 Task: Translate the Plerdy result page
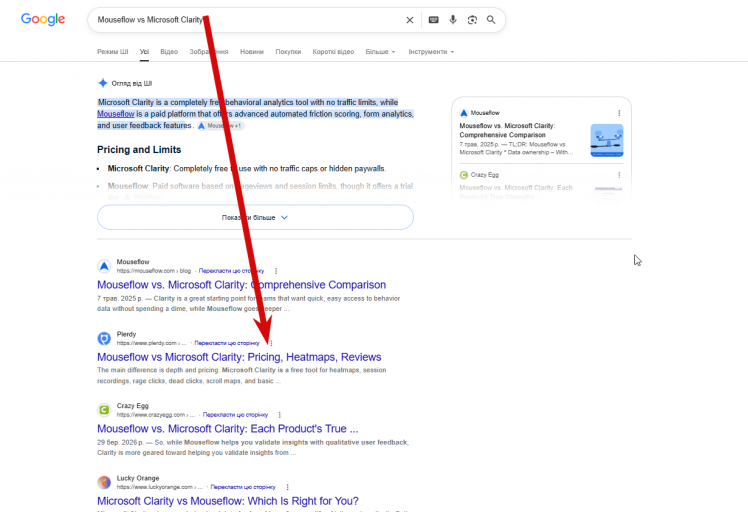point(227,343)
